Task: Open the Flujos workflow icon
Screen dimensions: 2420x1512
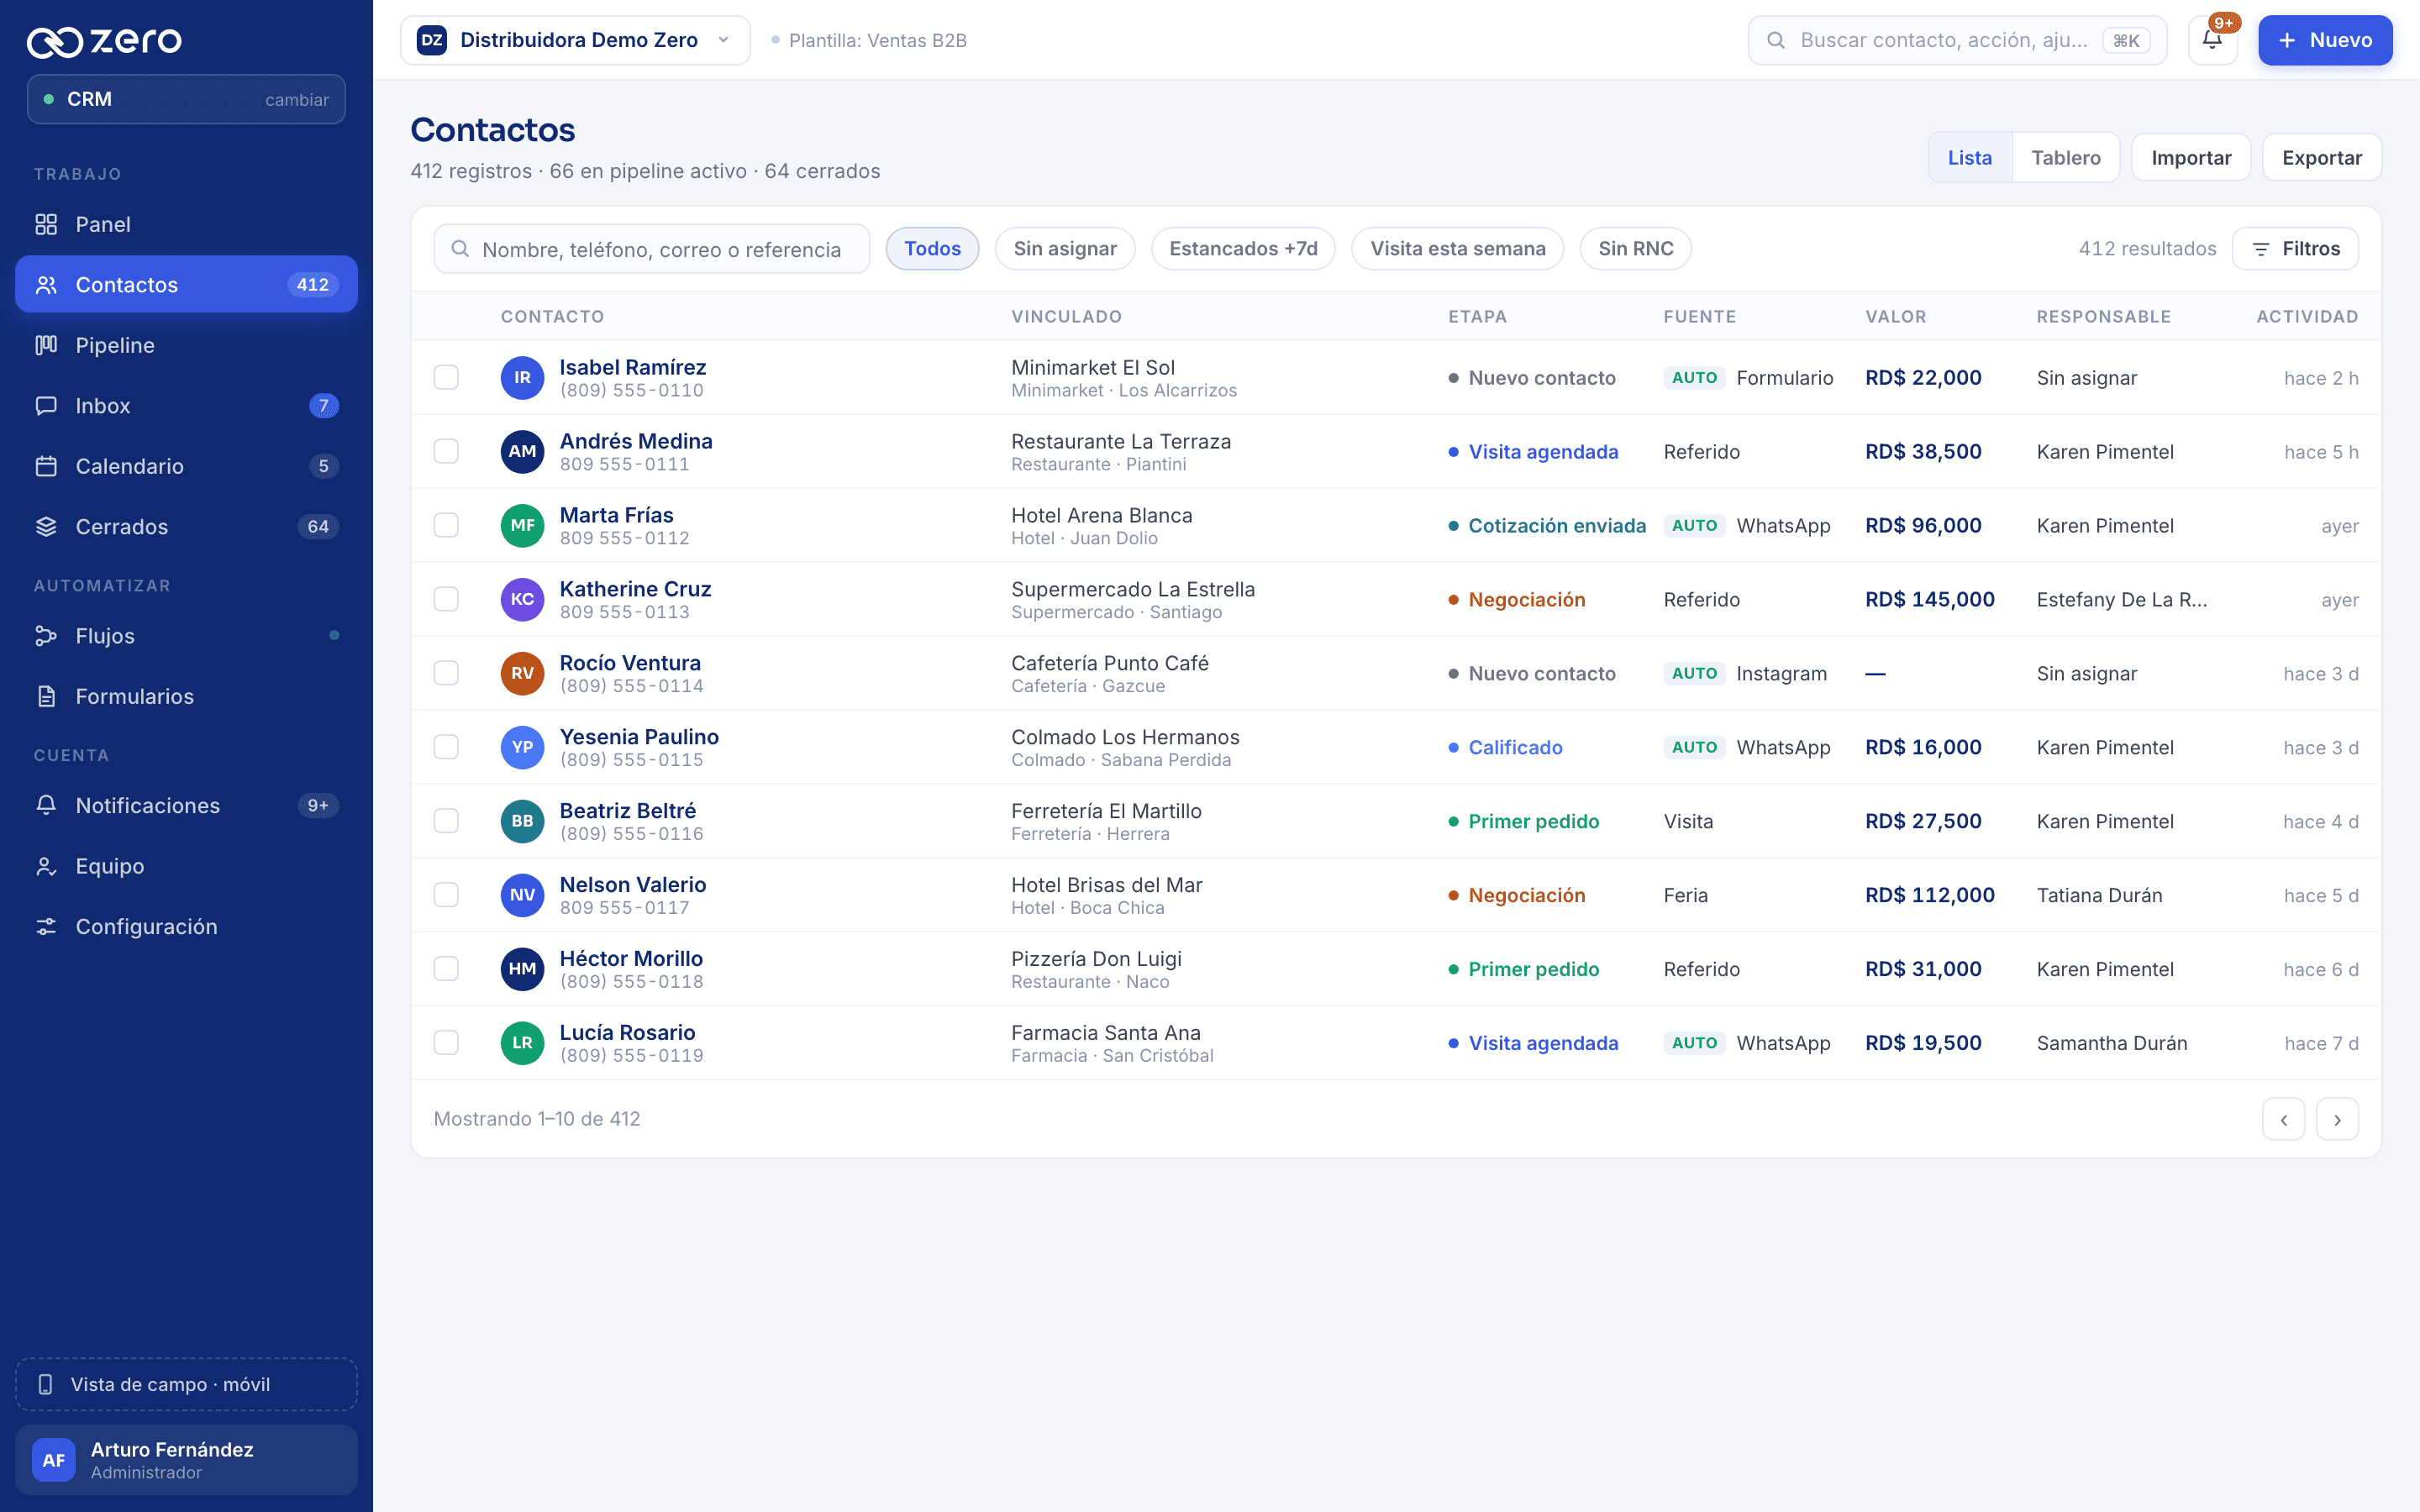Action: [46, 636]
